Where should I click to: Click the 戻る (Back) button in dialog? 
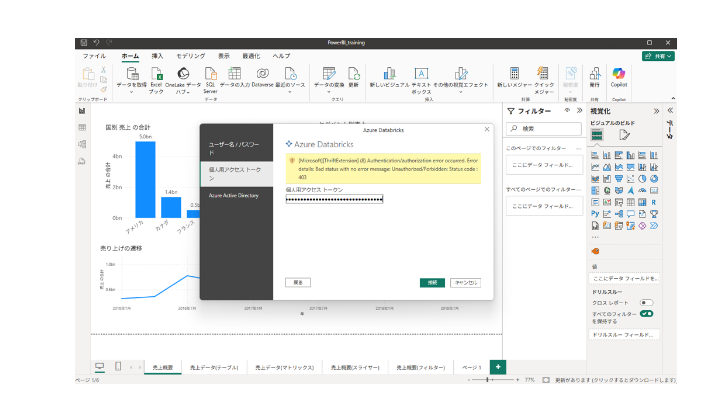coord(298,282)
